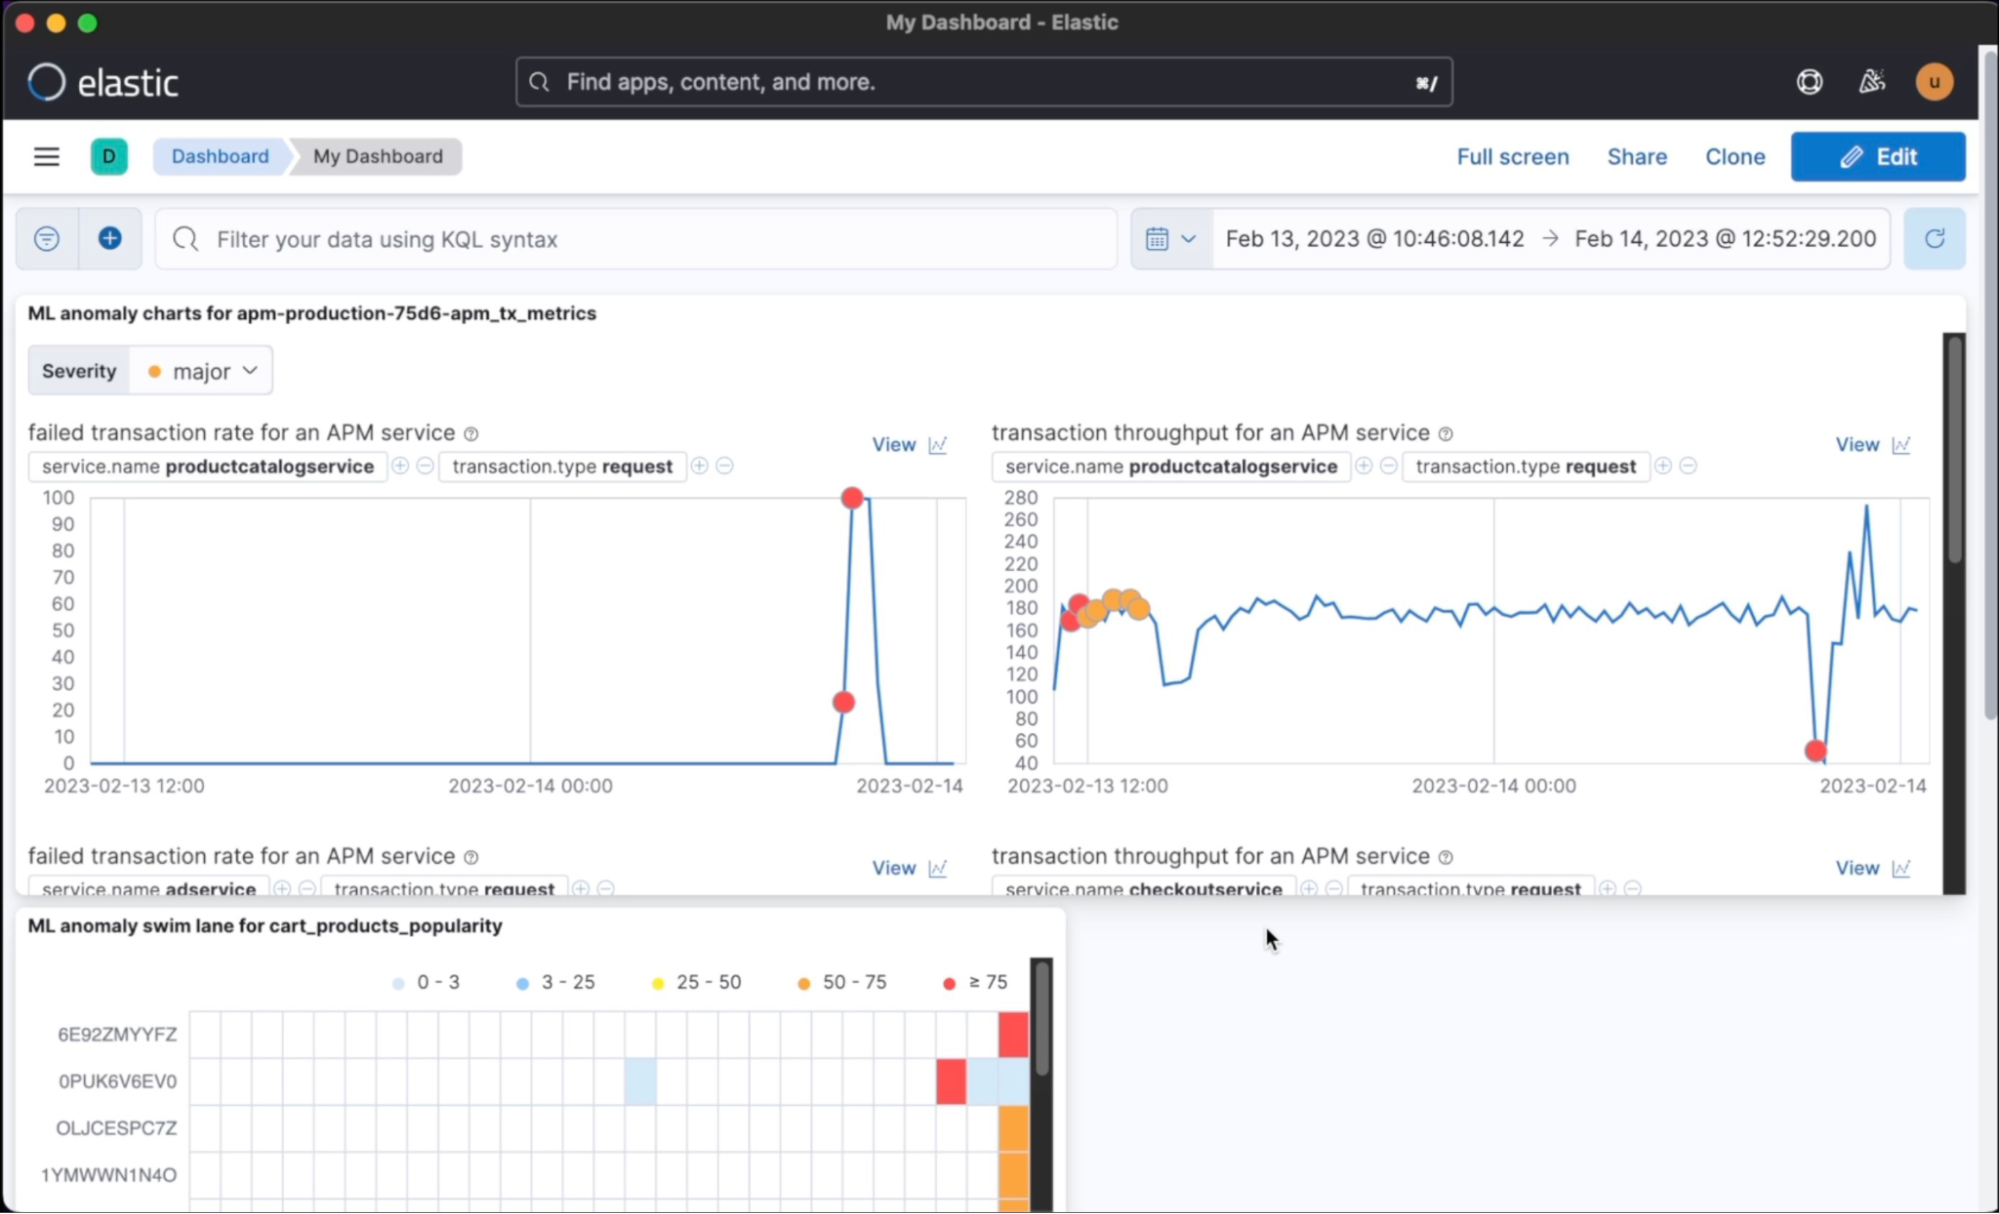The width and height of the screenshot is (1999, 1214).
Task: Expand the transaction type request filter
Action: point(700,466)
